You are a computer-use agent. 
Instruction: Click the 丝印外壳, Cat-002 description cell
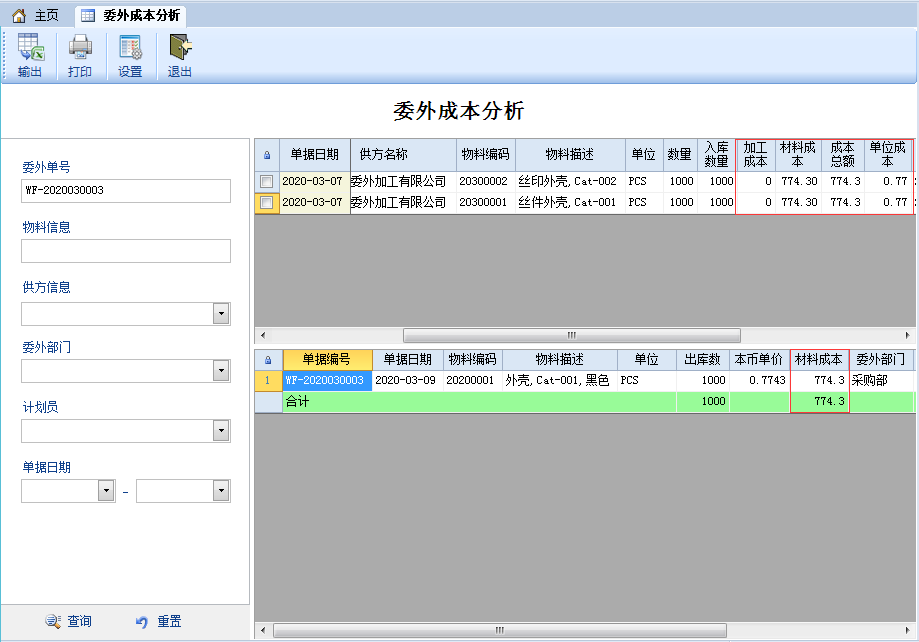pyautogui.click(x=570, y=182)
